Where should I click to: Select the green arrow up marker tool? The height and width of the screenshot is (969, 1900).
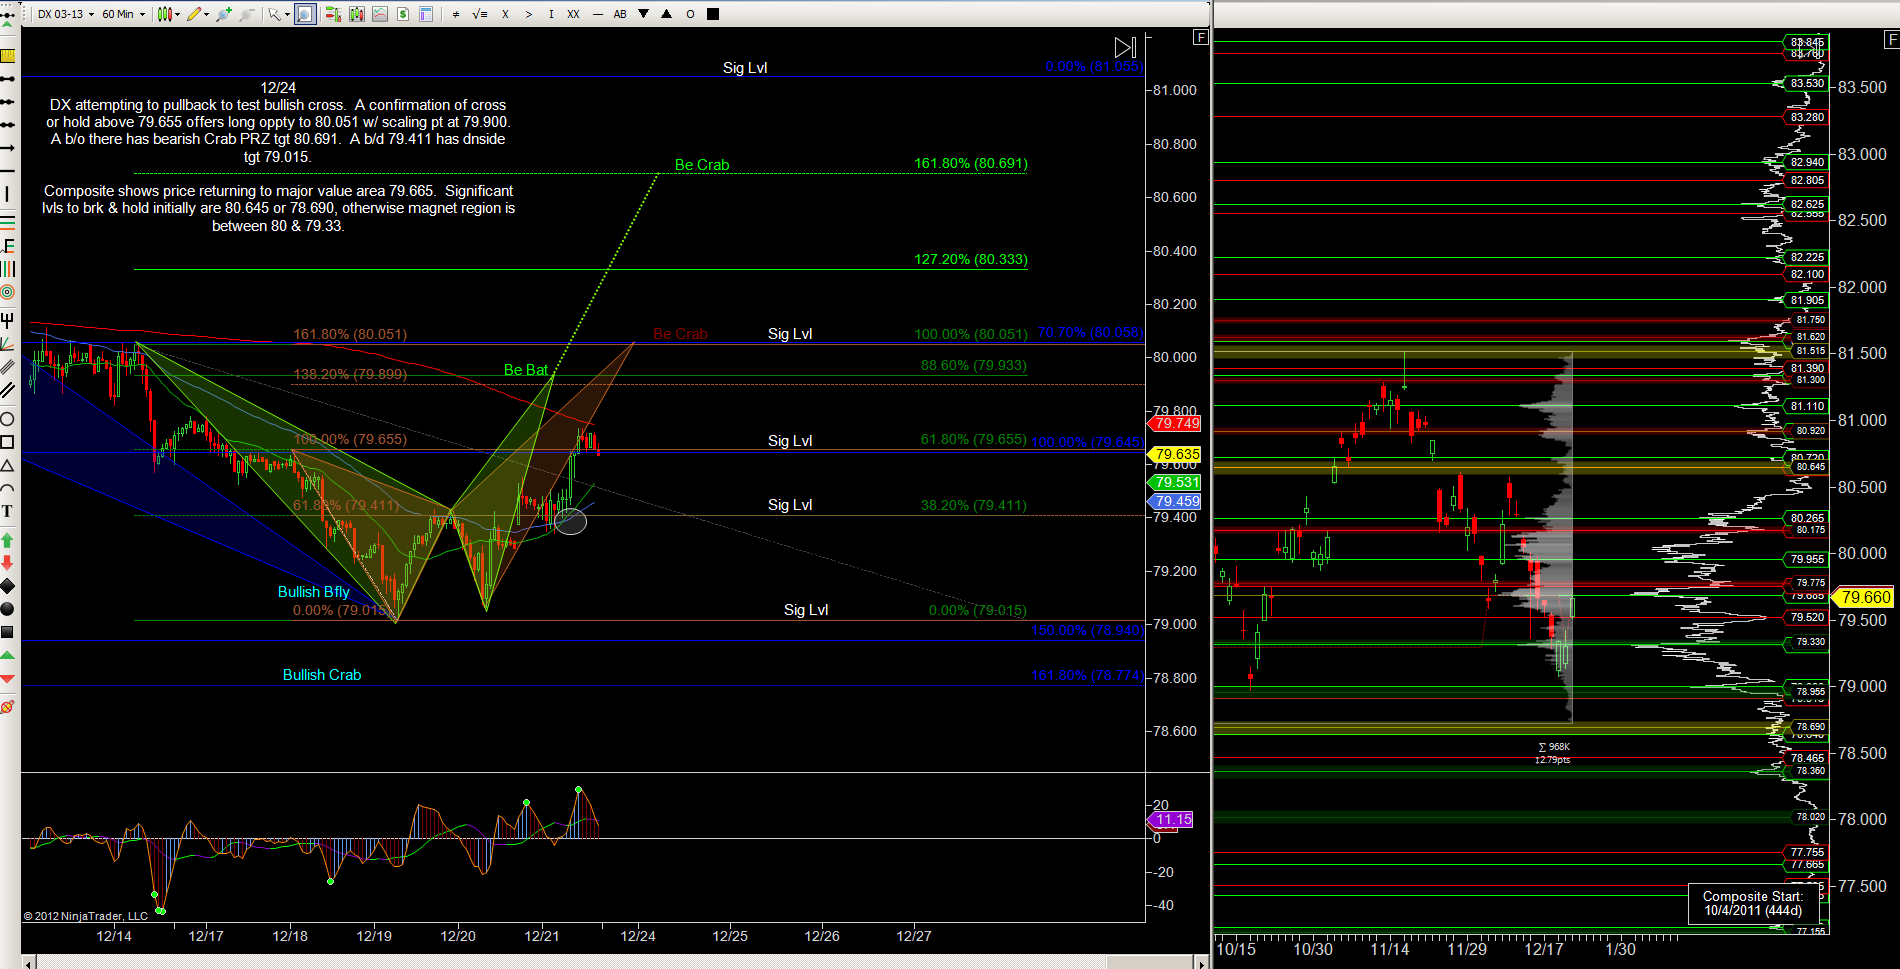point(7,540)
